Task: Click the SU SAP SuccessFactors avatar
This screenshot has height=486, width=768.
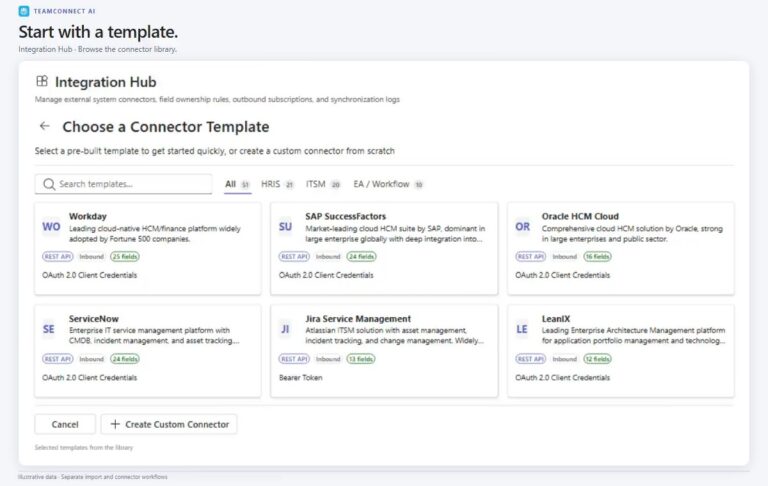Action: 285,227
